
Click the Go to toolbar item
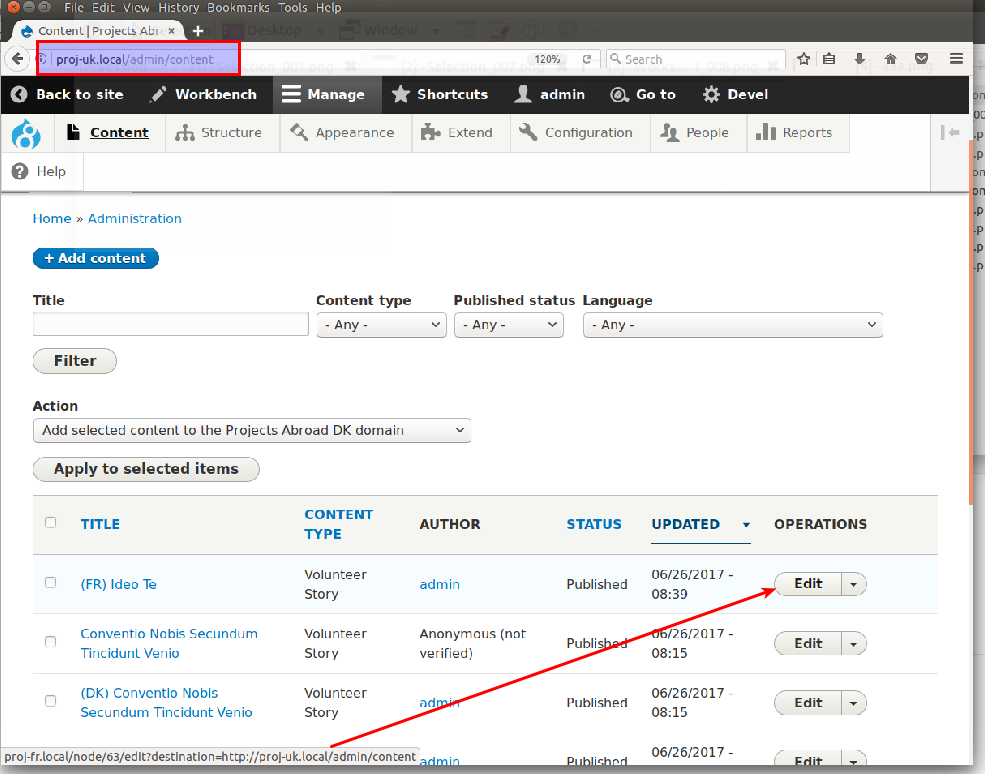pyautogui.click(x=643, y=94)
